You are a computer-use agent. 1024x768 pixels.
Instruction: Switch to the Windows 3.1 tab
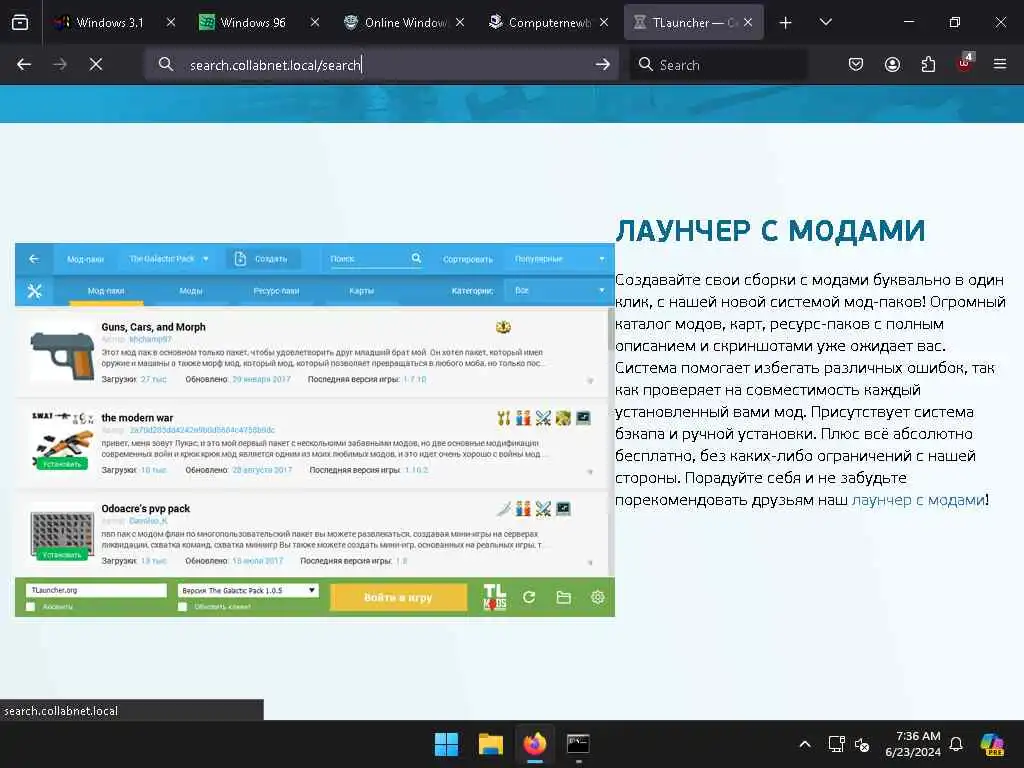(x=112, y=23)
